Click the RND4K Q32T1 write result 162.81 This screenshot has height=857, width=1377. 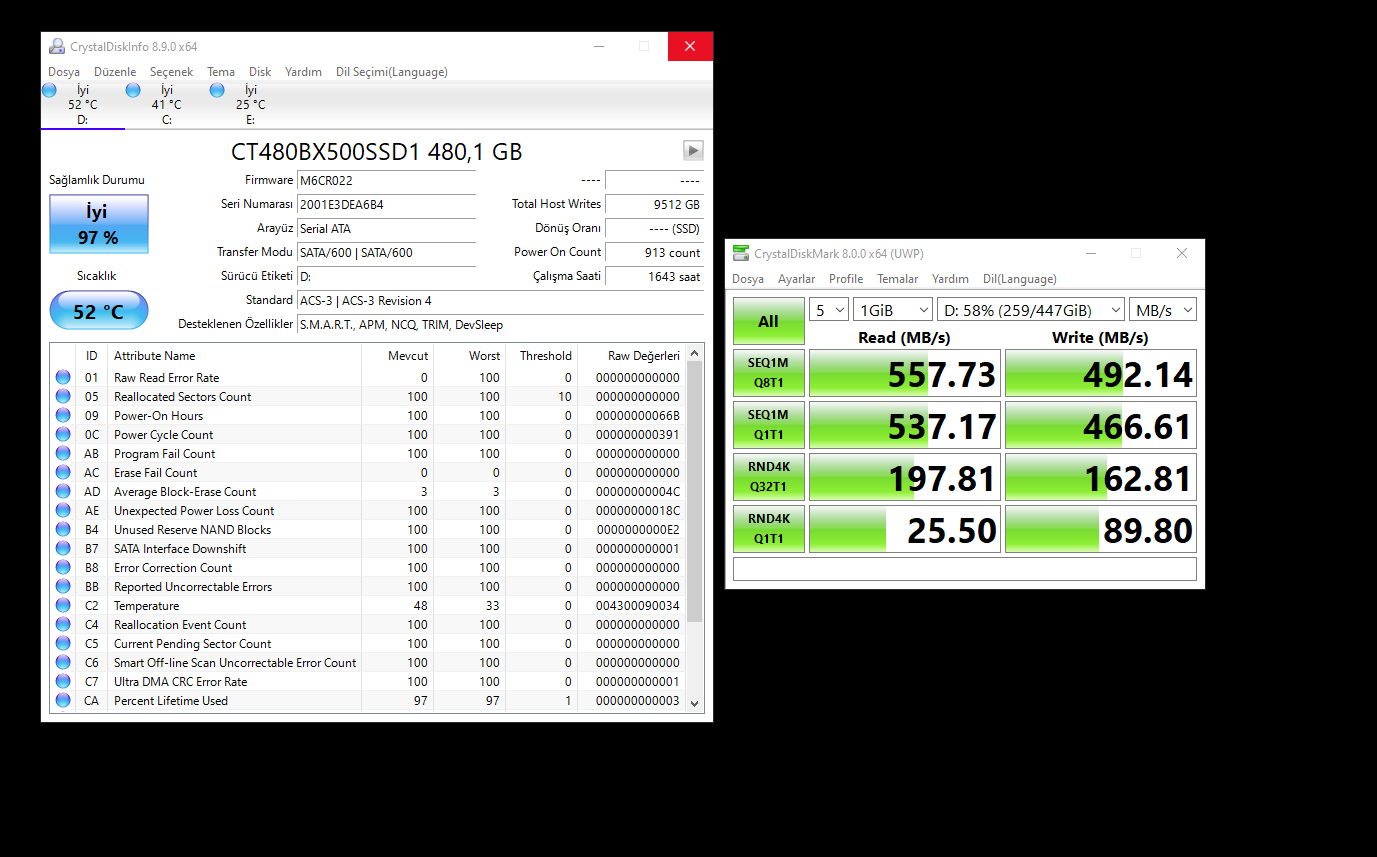coord(1101,477)
